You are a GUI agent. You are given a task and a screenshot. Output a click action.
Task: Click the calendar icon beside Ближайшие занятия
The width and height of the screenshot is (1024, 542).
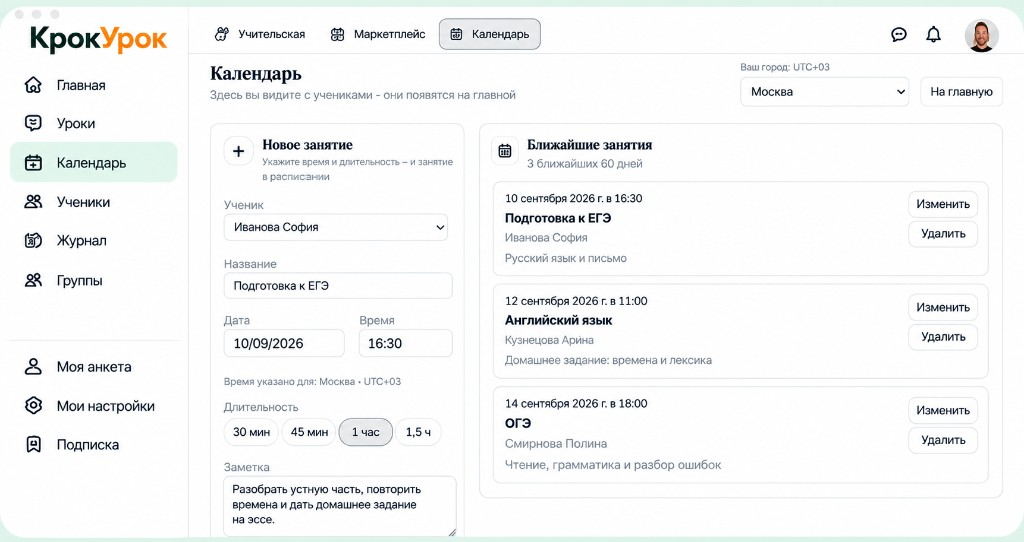click(x=505, y=151)
